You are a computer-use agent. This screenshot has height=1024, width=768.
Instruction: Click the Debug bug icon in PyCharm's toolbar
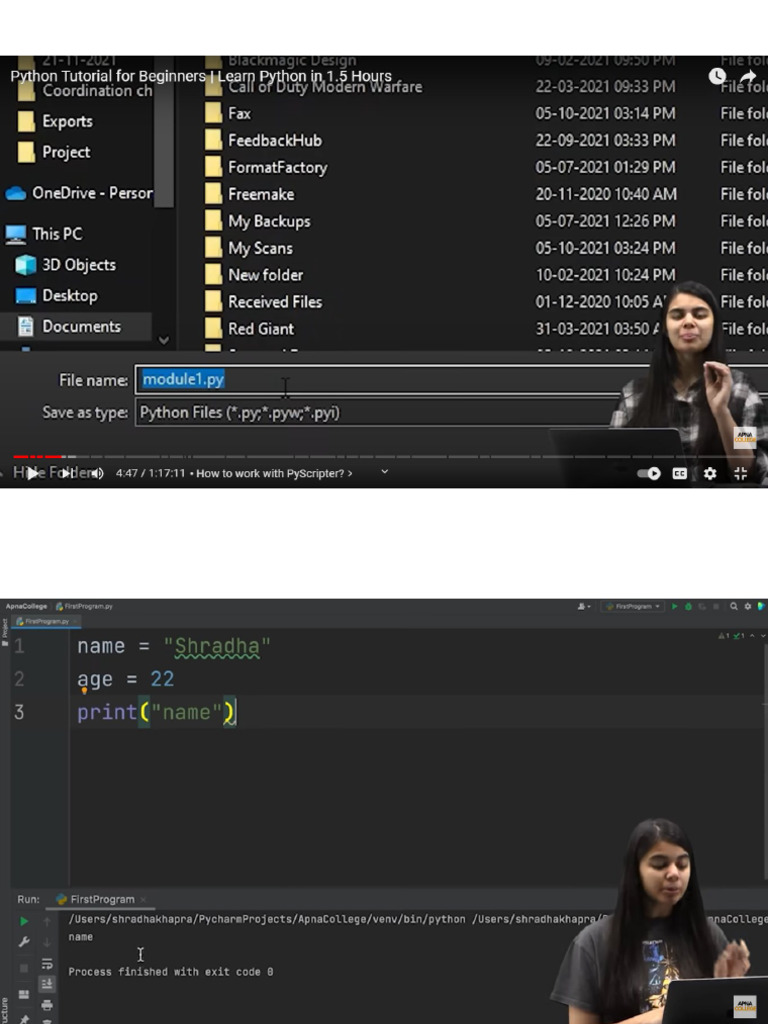[688, 606]
